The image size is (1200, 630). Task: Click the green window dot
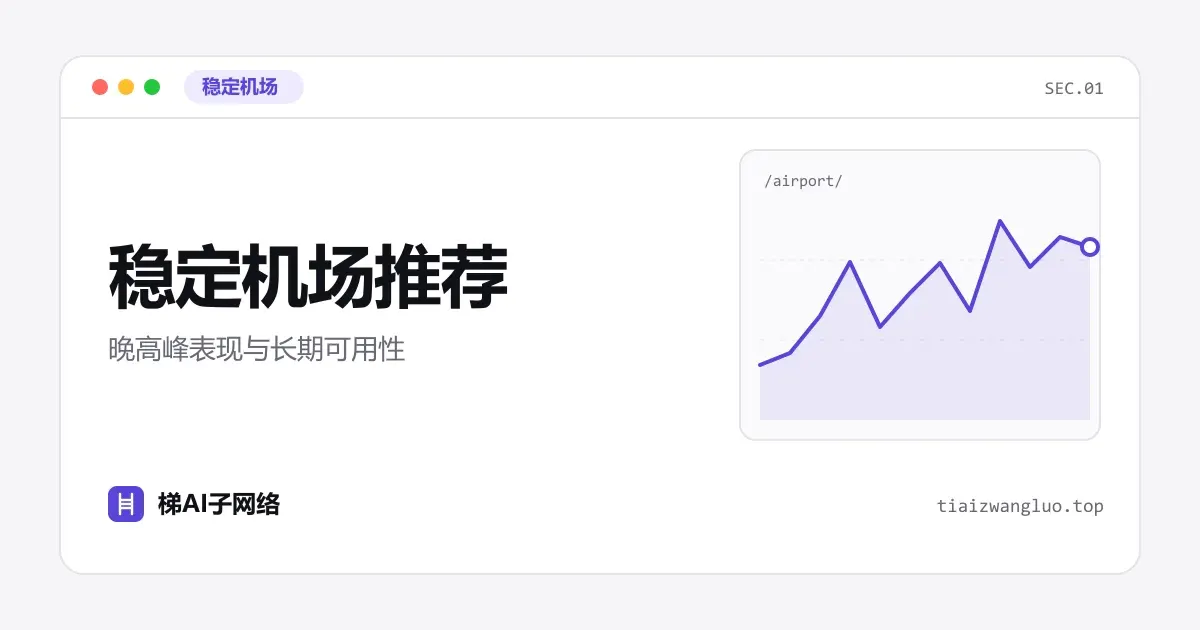(152, 87)
